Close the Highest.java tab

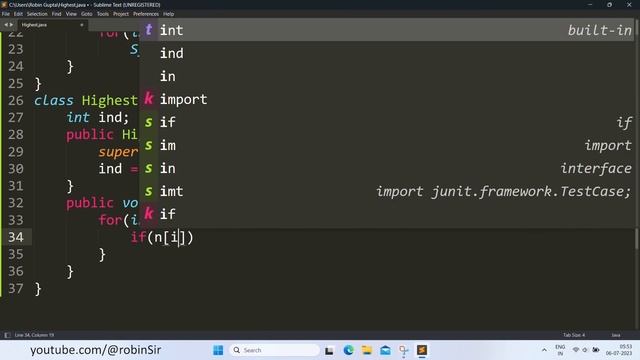pyautogui.click(x=82, y=25)
